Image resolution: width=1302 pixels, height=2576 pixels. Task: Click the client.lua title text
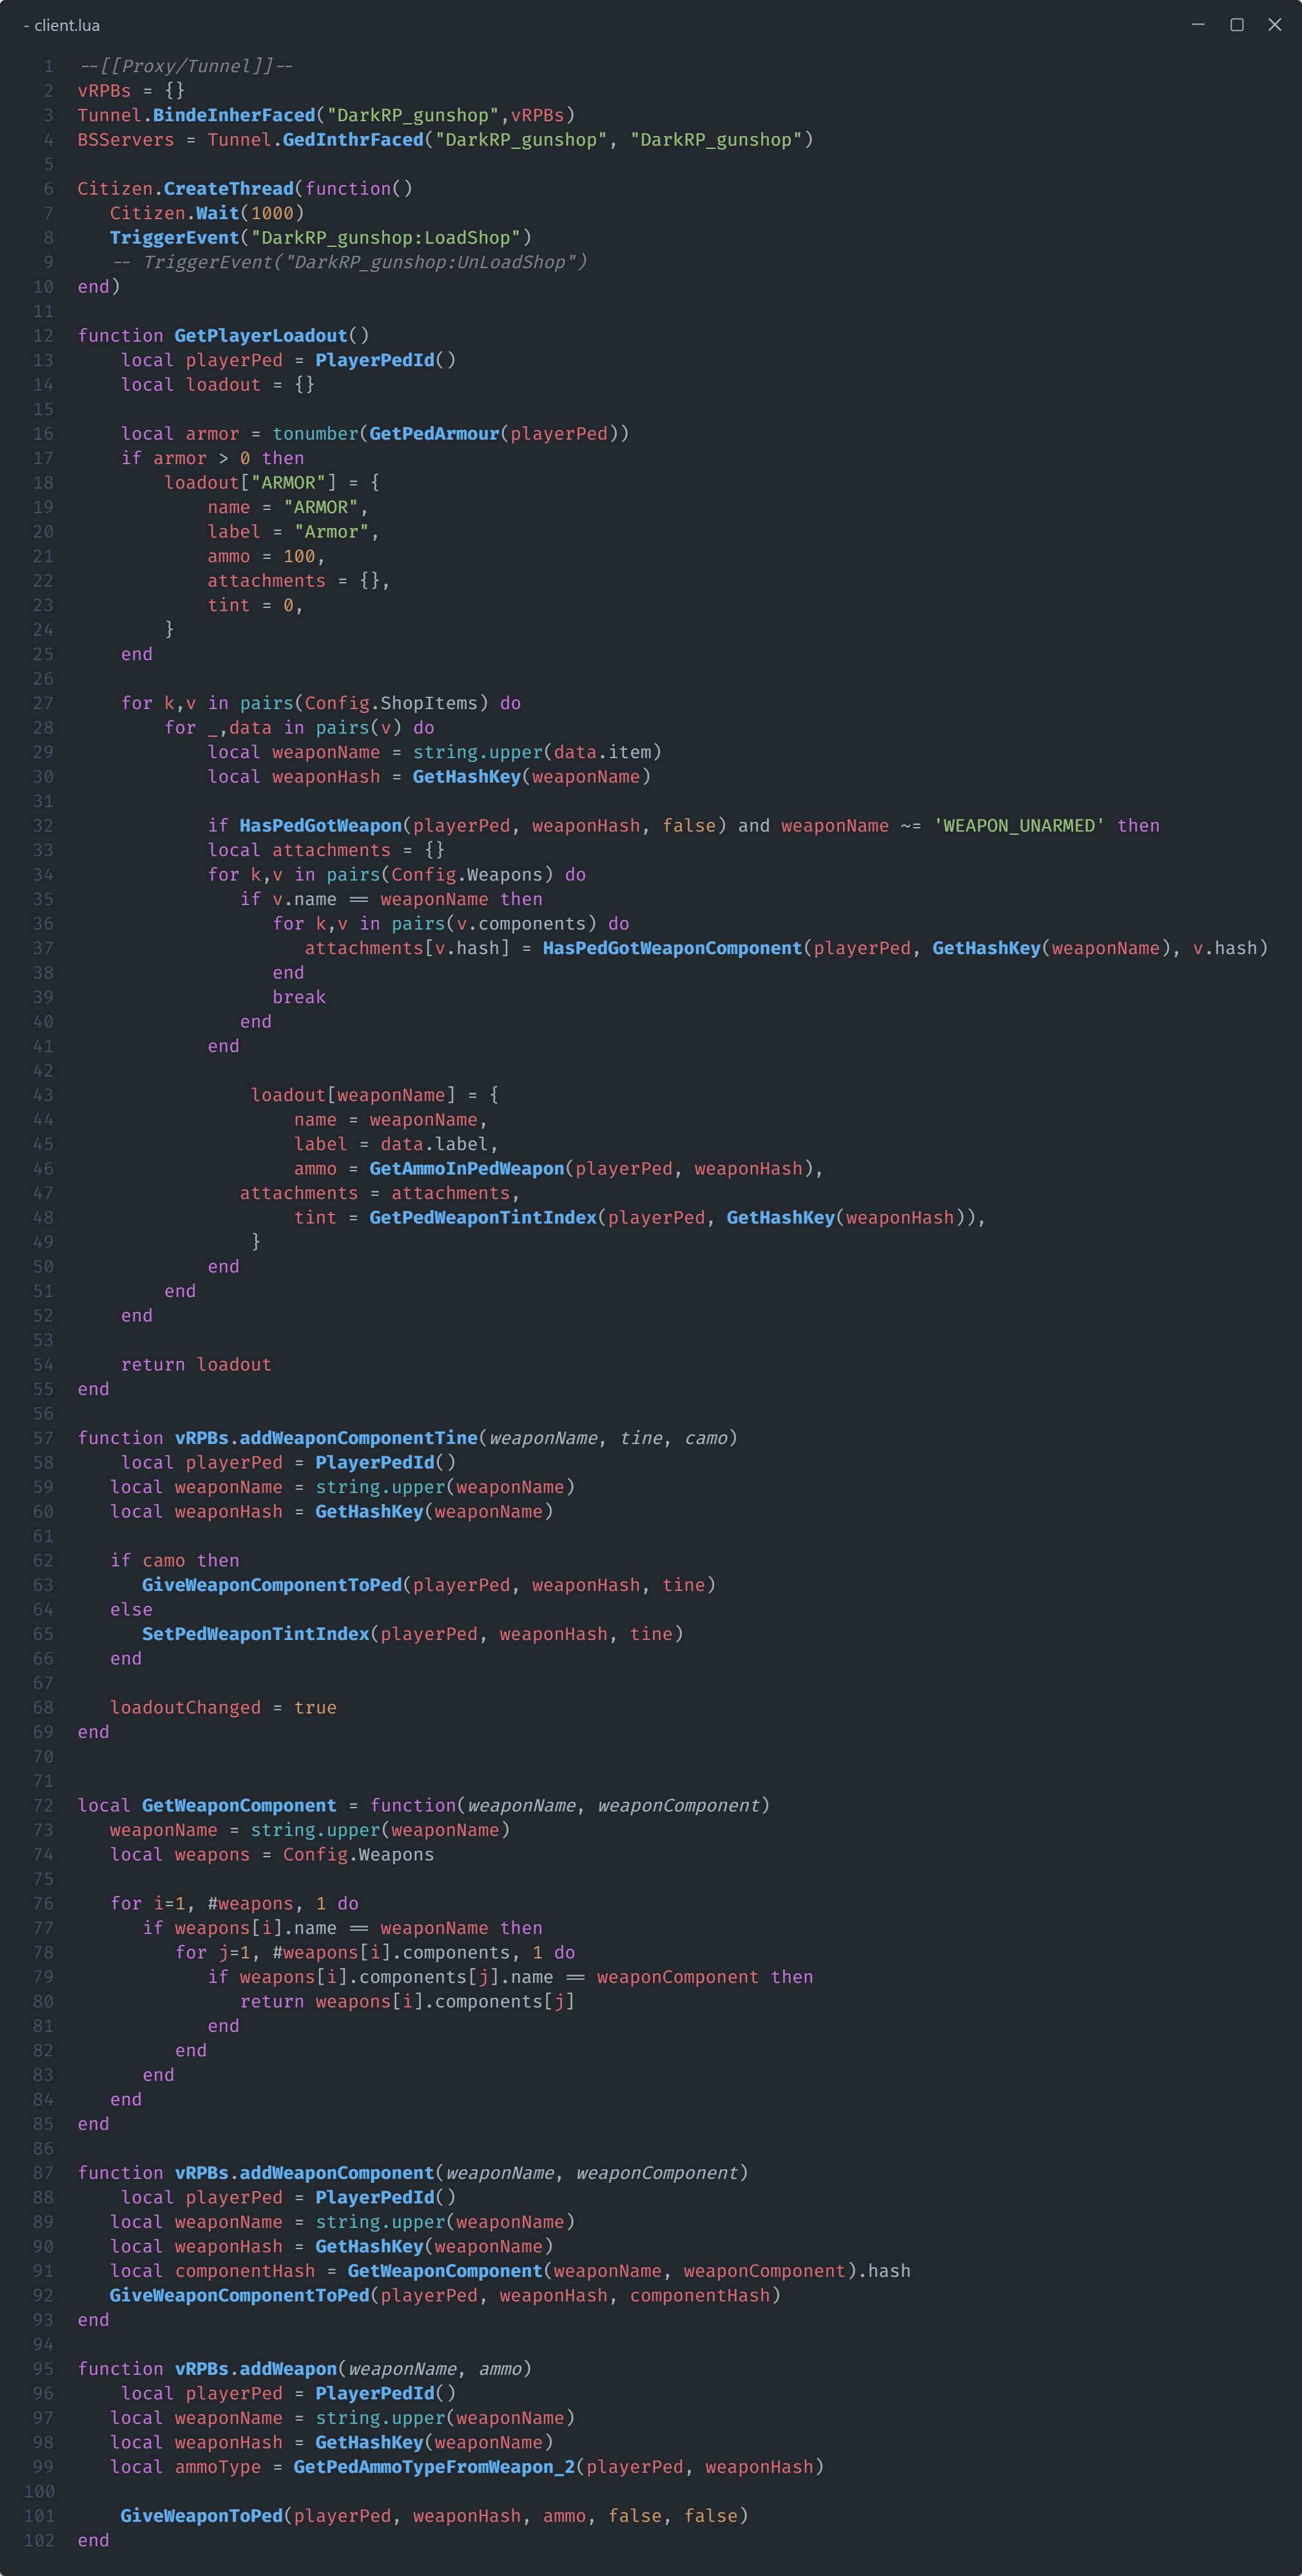click(x=66, y=25)
